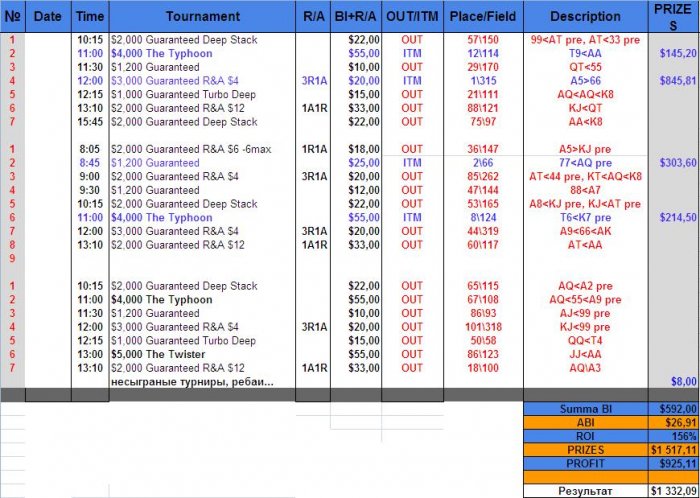Click the $1 517,11 total prizes value
This screenshot has height=498, width=700.
pos(674,450)
